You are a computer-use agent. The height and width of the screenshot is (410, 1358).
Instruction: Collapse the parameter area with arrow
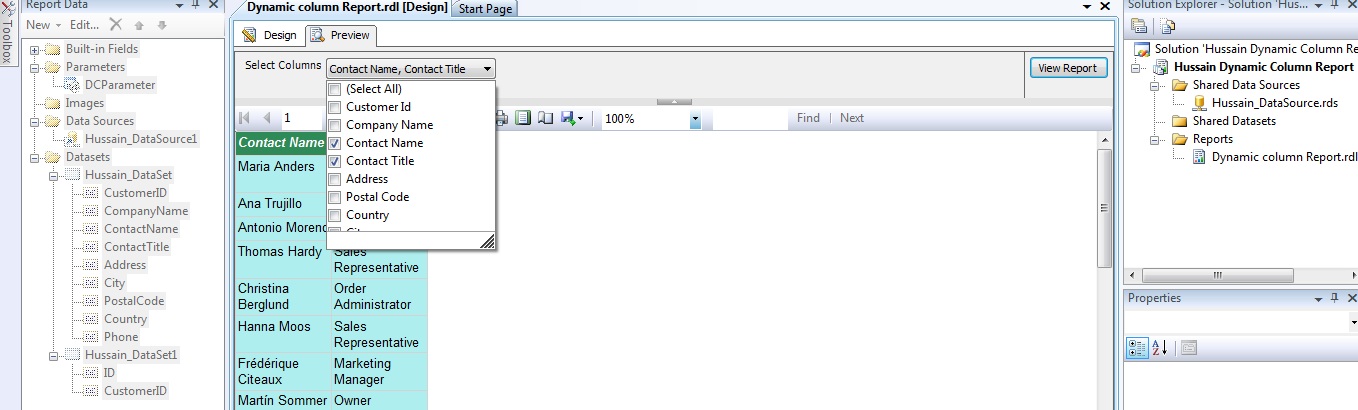(674, 102)
